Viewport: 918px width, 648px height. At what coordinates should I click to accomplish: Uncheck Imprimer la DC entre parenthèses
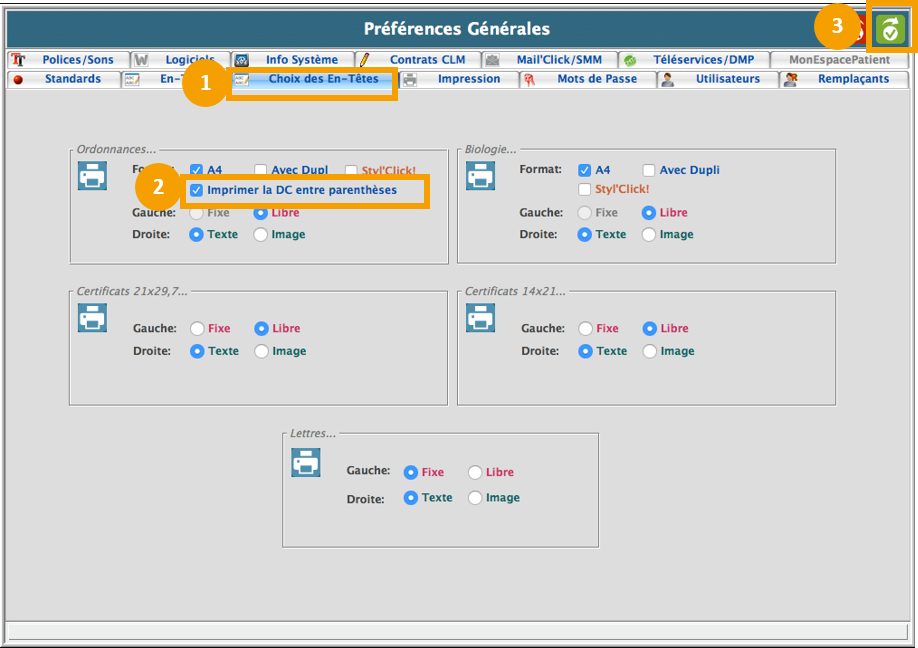[x=197, y=190]
